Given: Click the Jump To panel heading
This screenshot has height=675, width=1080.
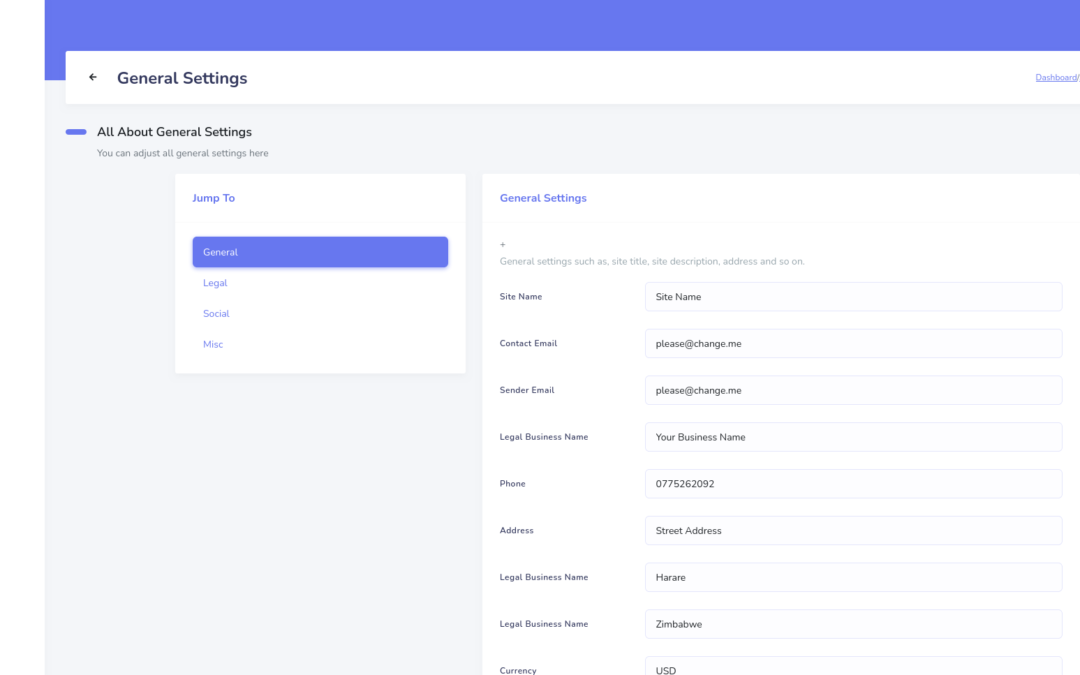Looking at the screenshot, I should [214, 198].
